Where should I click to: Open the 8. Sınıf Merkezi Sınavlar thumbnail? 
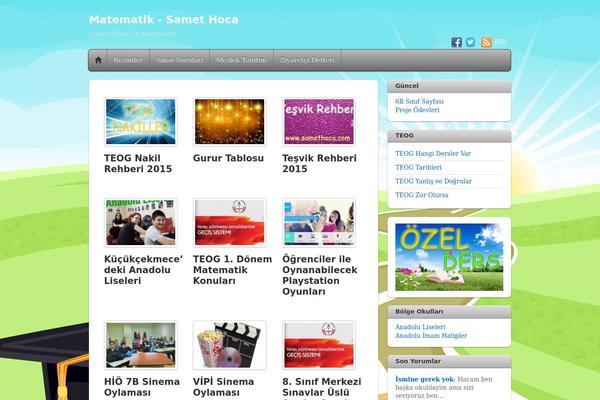[x=319, y=345]
